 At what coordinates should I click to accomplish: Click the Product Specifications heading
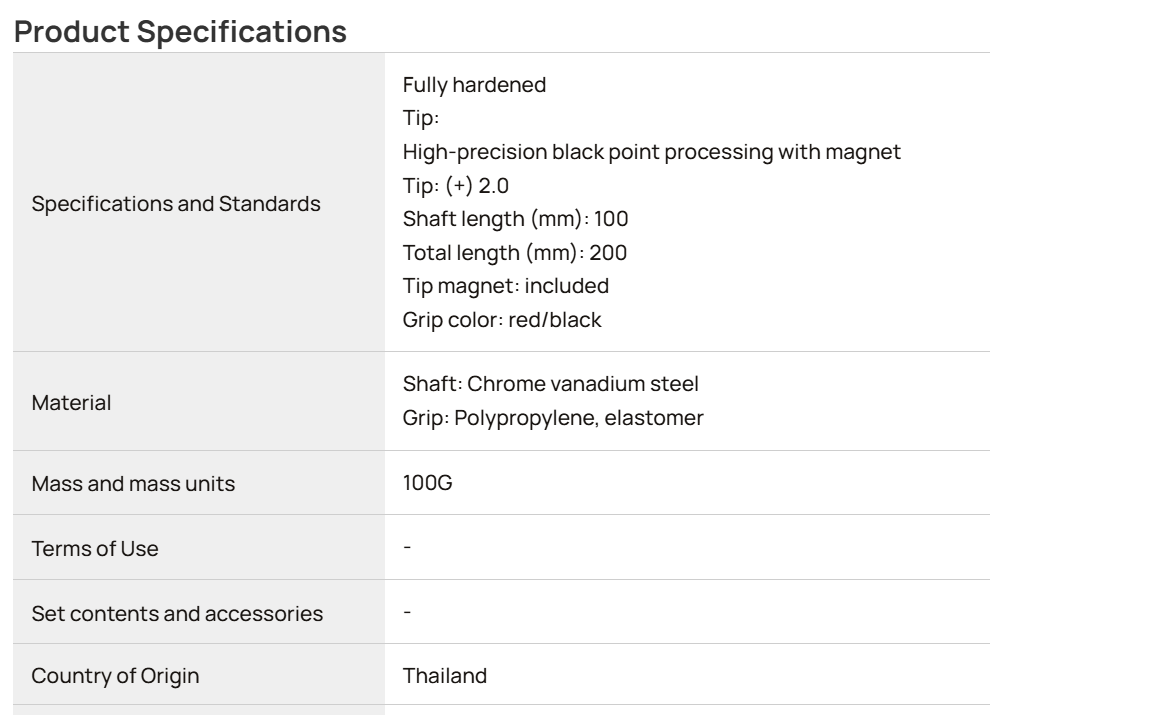pos(180,32)
